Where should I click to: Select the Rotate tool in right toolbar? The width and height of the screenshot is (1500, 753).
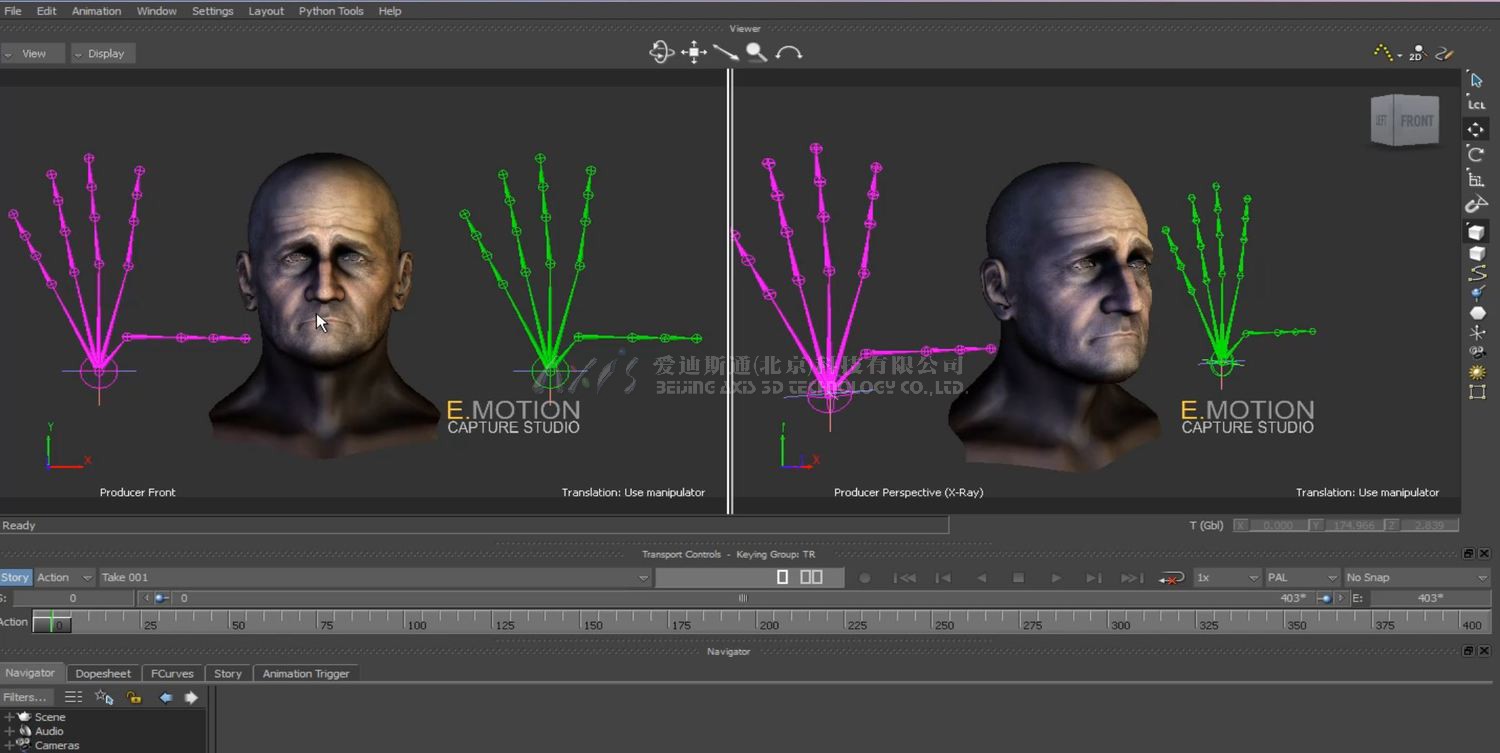coord(1476,154)
